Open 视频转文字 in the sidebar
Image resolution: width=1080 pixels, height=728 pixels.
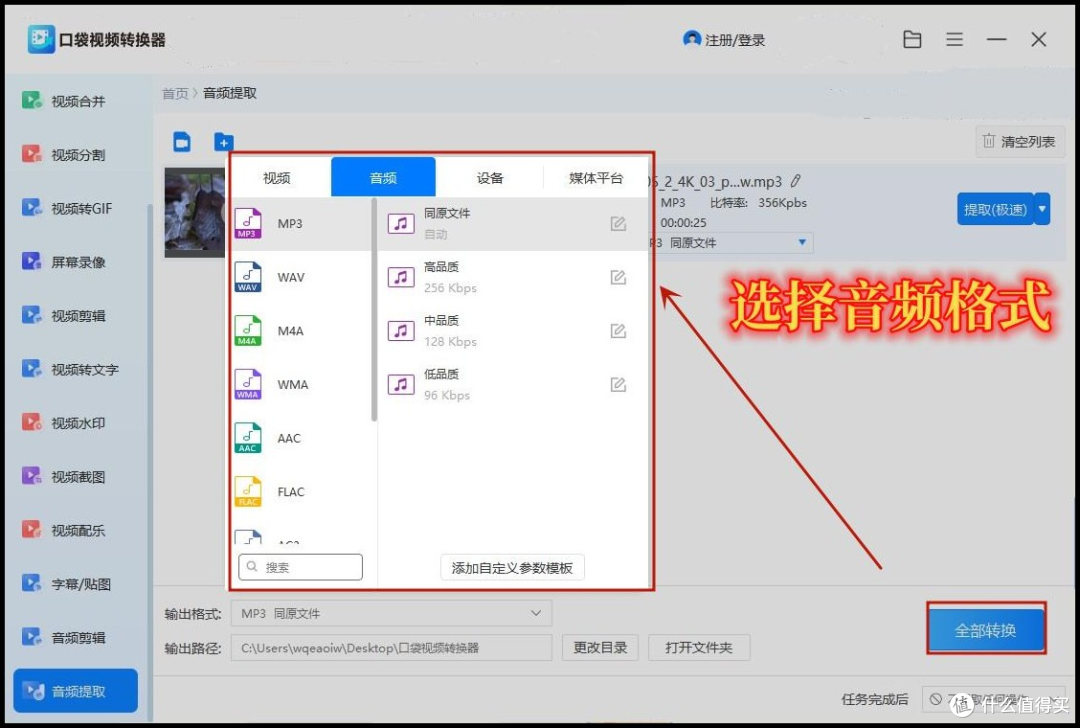click(x=70, y=369)
